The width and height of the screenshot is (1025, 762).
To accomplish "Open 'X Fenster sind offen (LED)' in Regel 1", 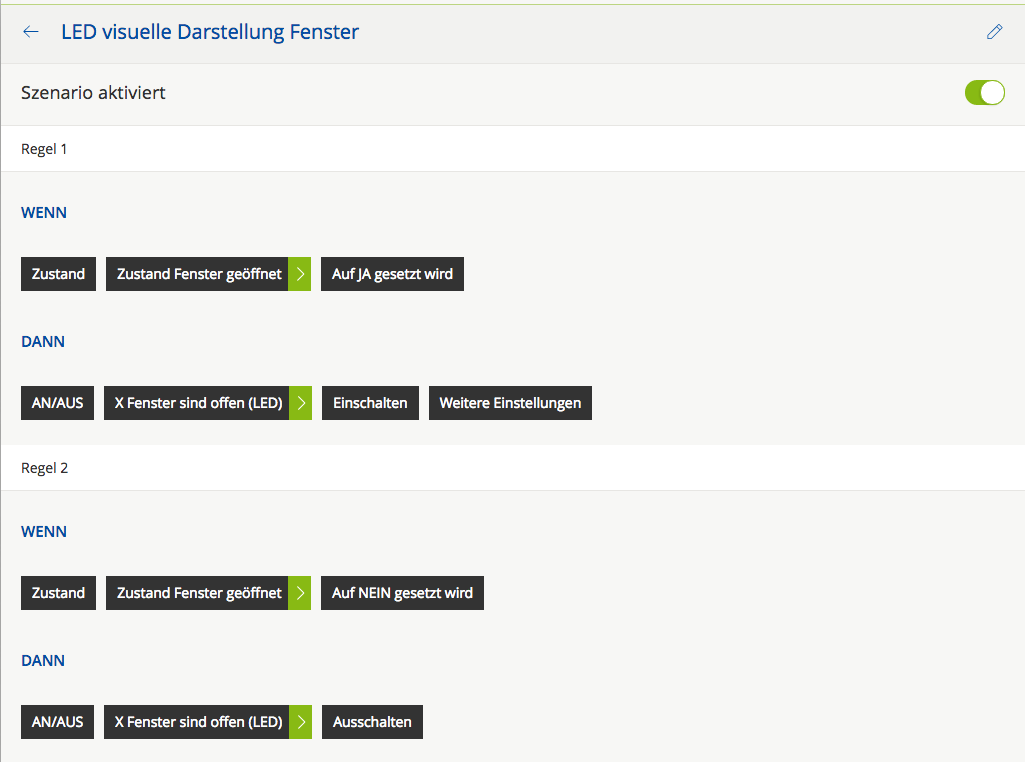I will [197, 403].
